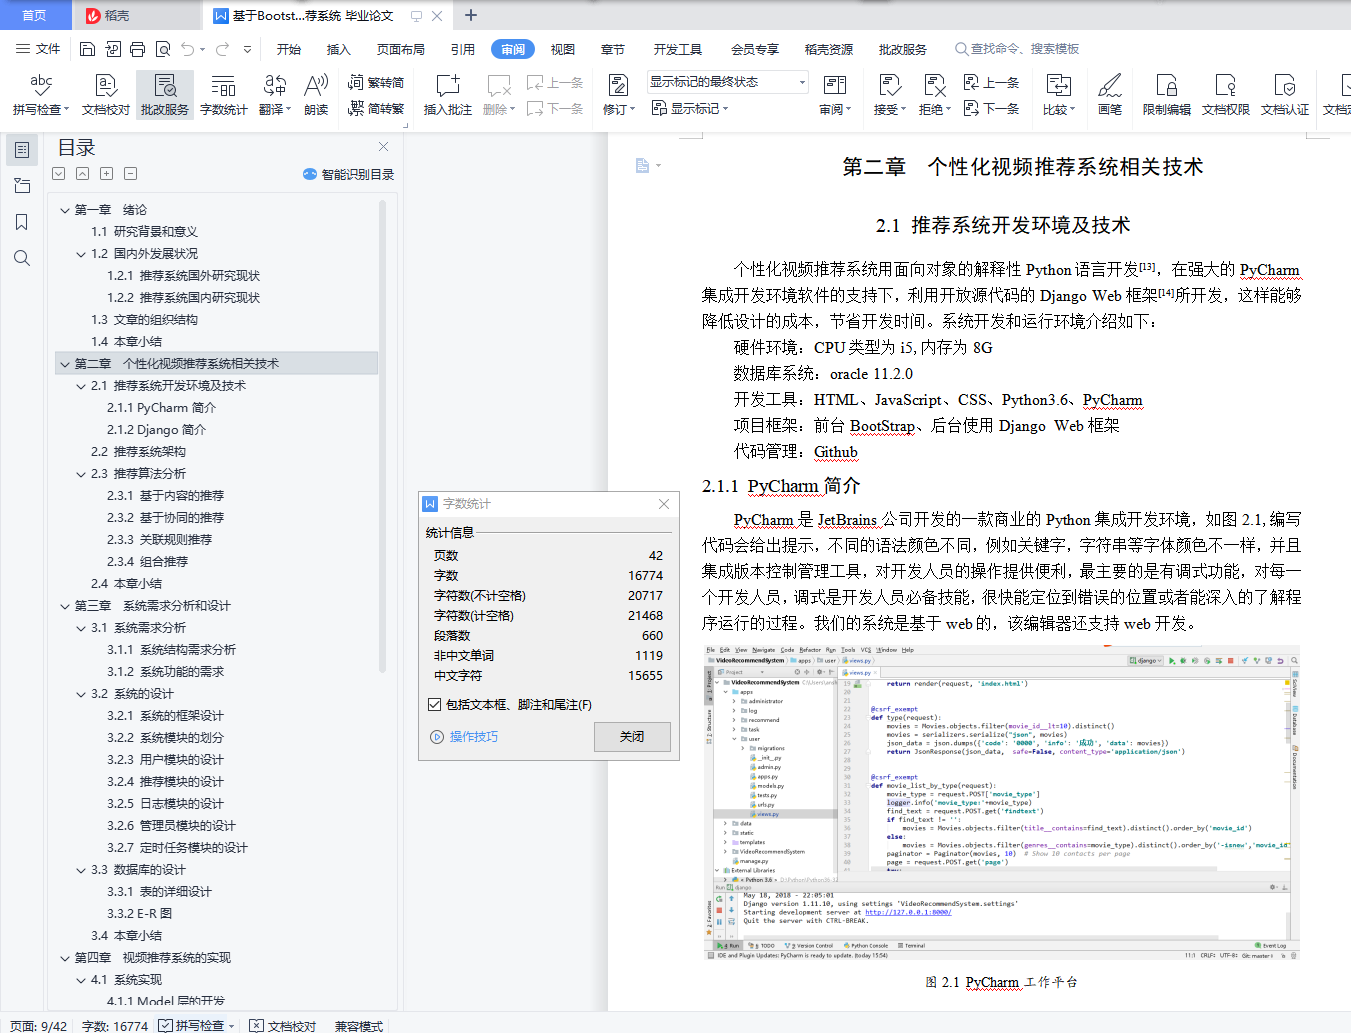The height and width of the screenshot is (1033, 1351).
Task: Open 限制编辑 restrict editing
Action: [x=1167, y=95]
